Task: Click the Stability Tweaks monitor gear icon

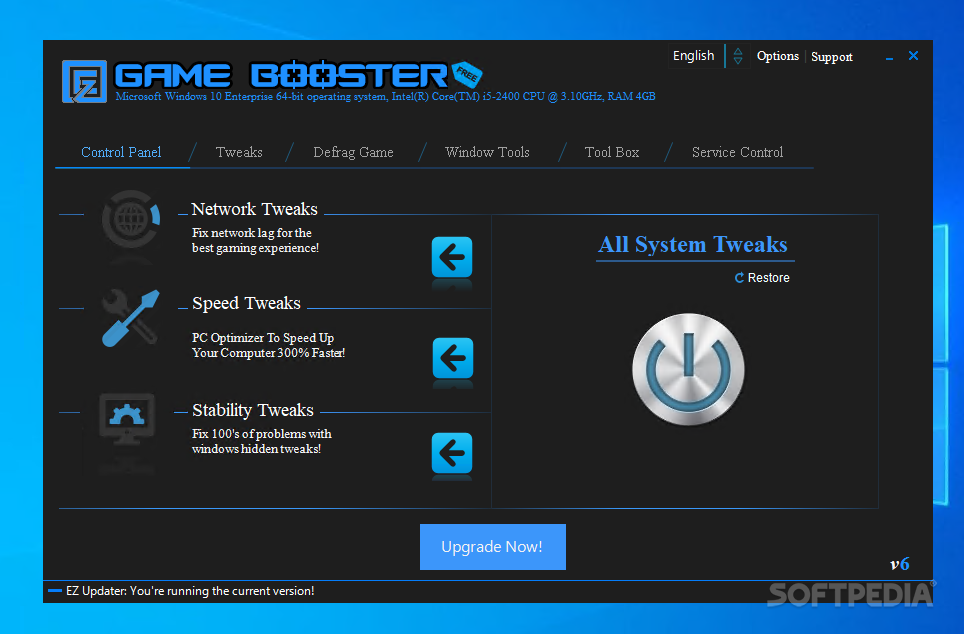Action: point(127,419)
